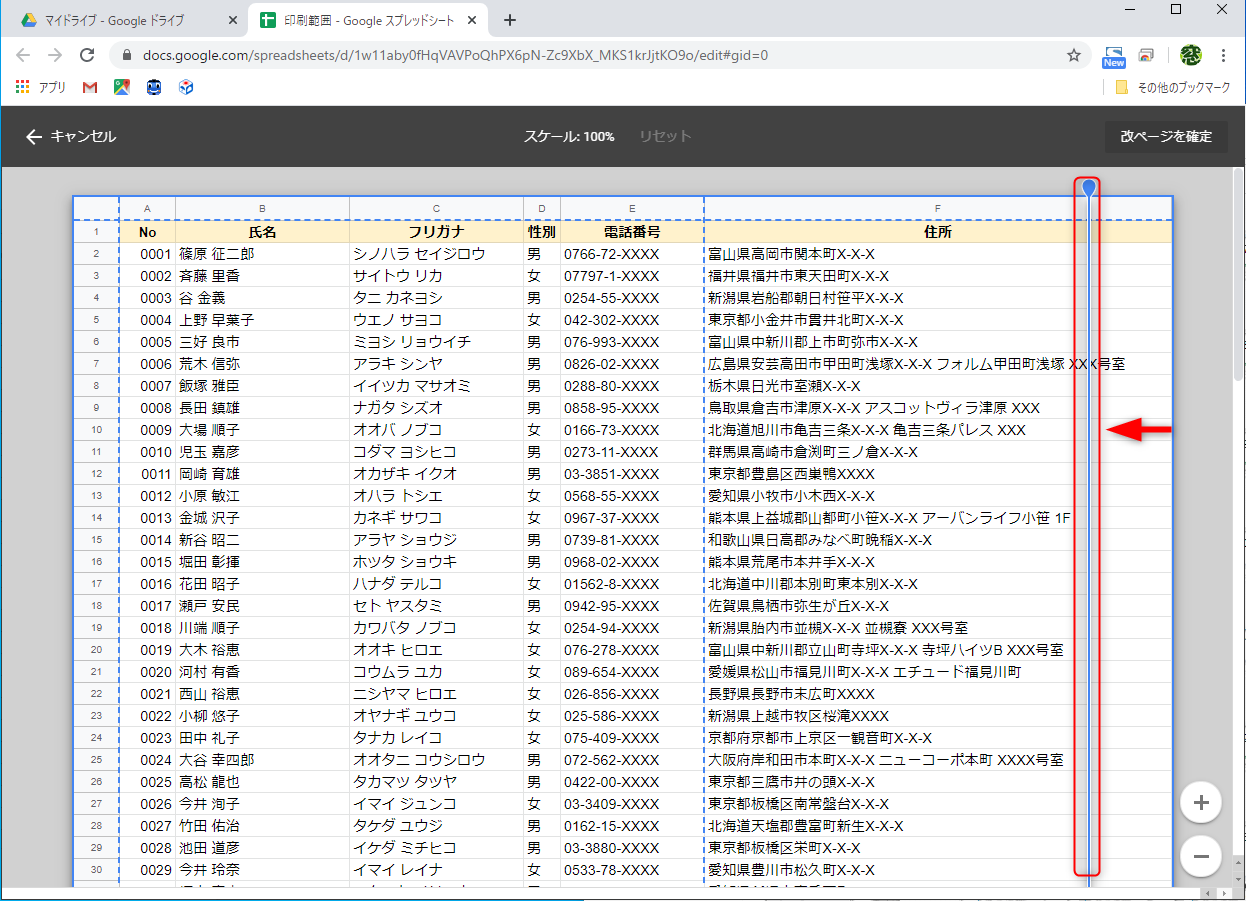Zoom out using the minus button
Screen dimensions: 1246x901
coord(1200,856)
